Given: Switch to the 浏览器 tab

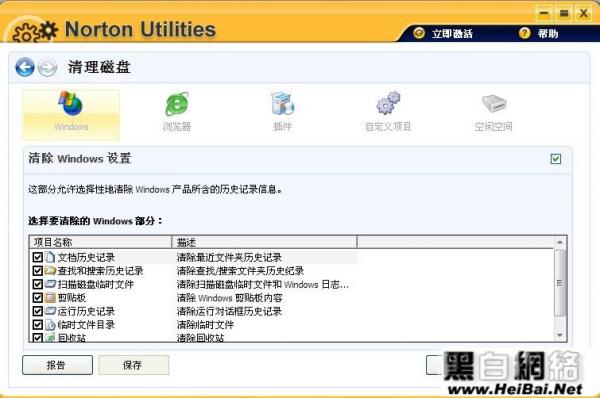Looking at the screenshot, I should click(x=176, y=111).
